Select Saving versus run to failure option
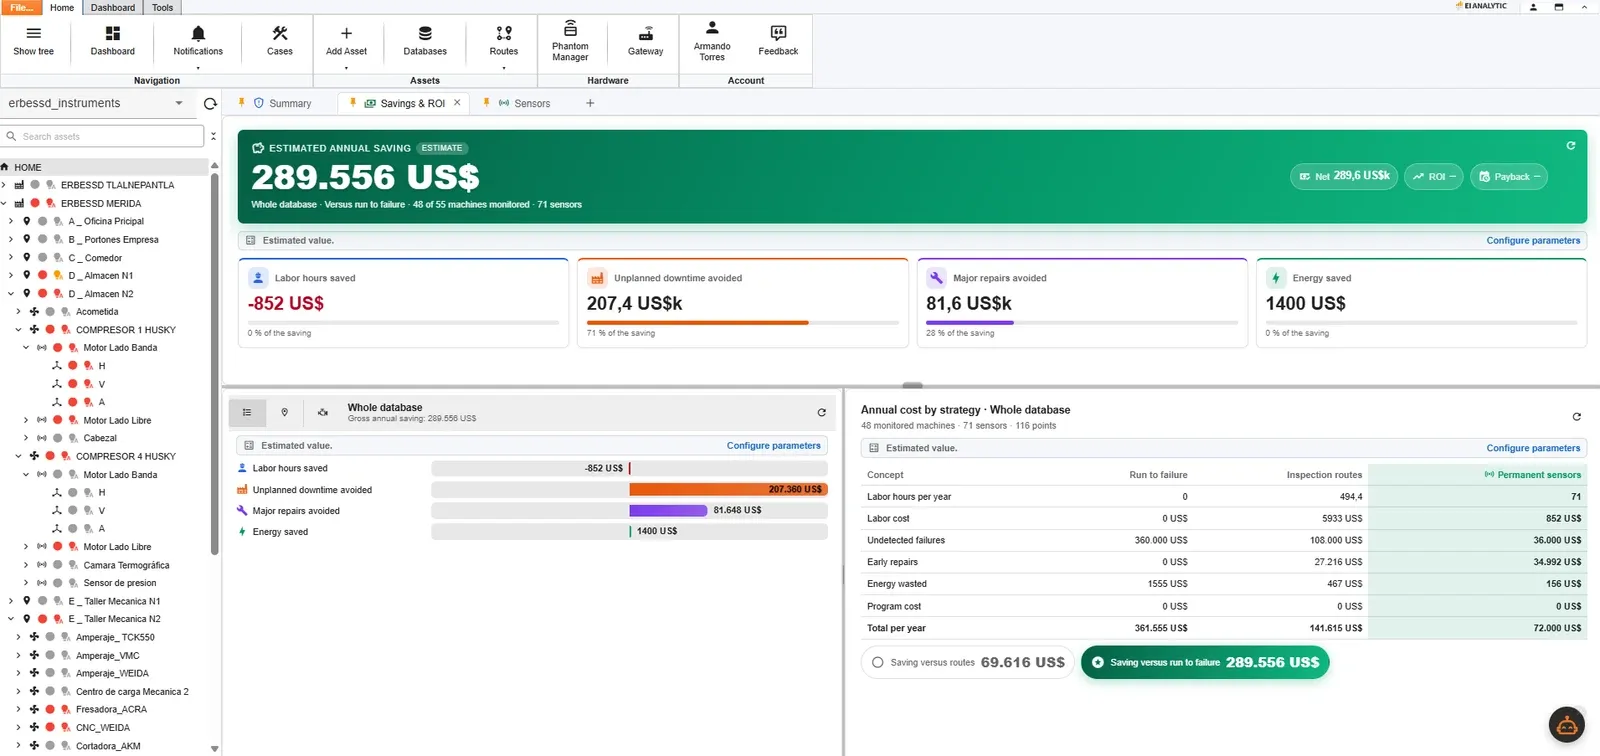 (x=1205, y=662)
